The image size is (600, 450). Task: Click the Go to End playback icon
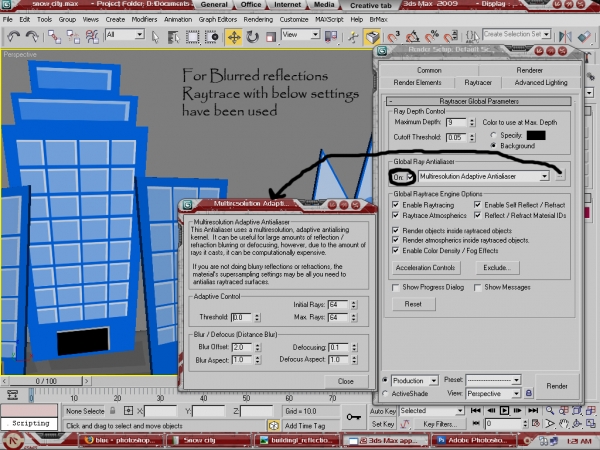pyautogui.click(x=533, y=411)
